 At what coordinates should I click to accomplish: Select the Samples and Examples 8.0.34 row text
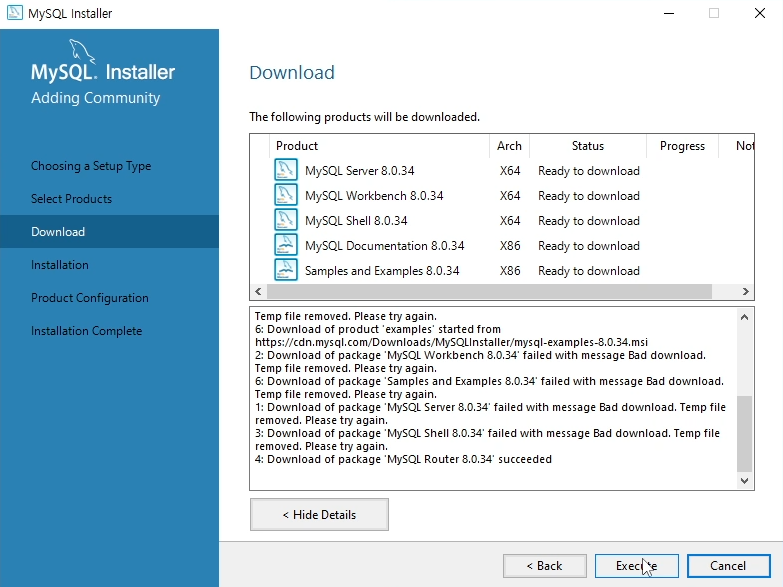382,271
